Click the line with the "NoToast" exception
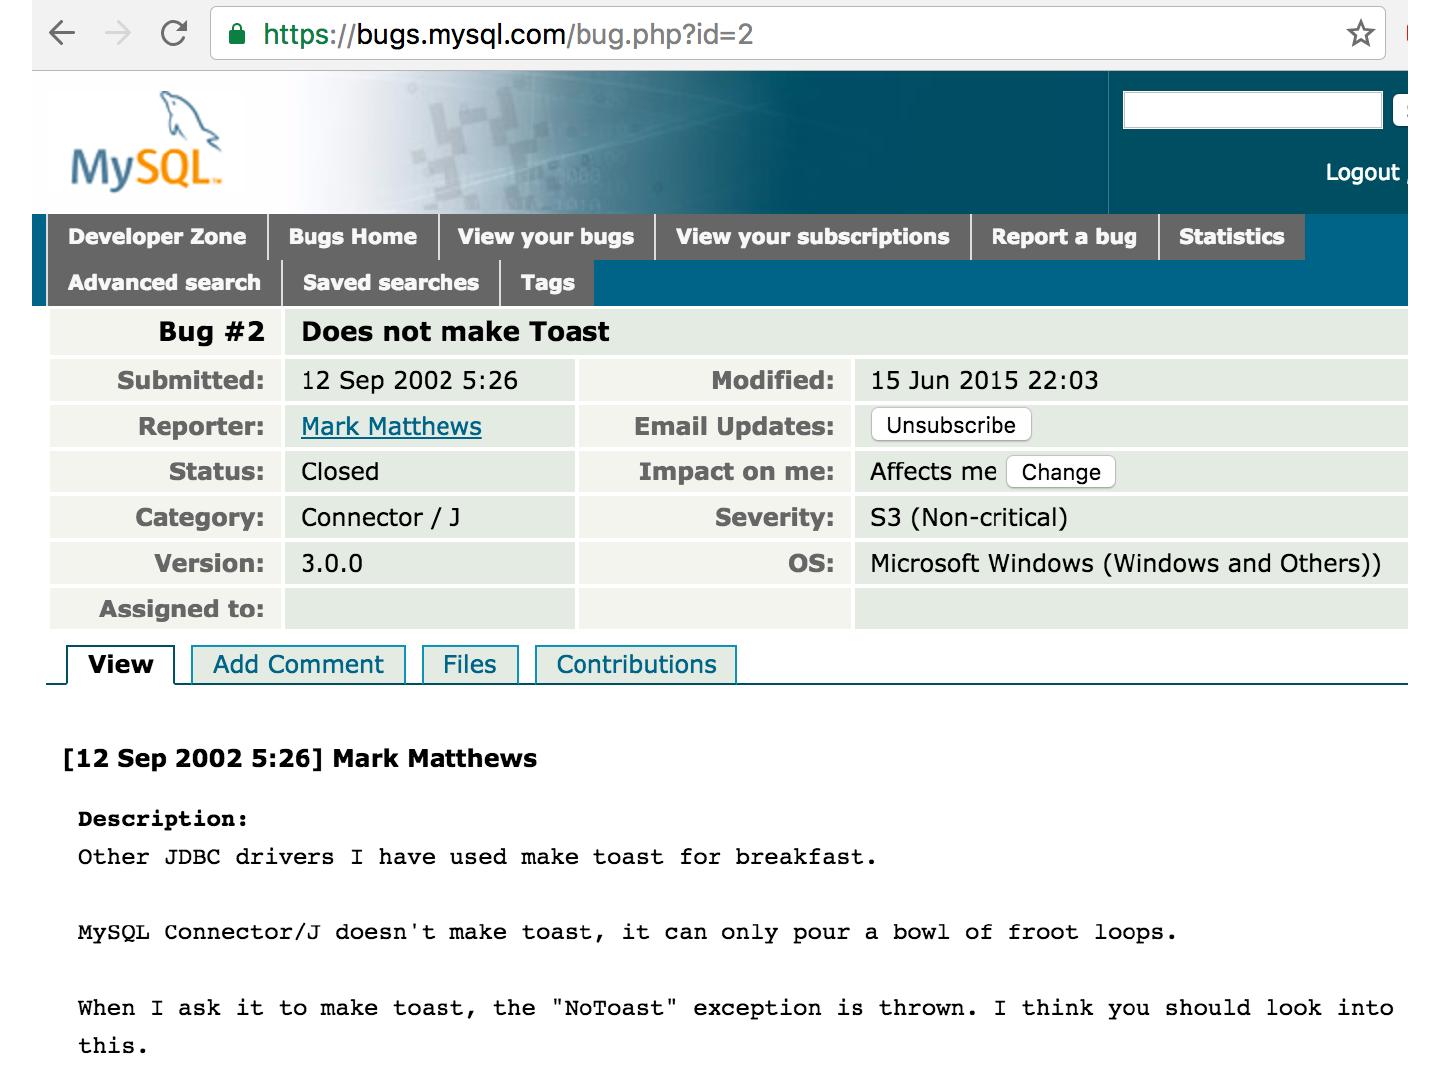The image size is (1440, 1080). 735,1008
